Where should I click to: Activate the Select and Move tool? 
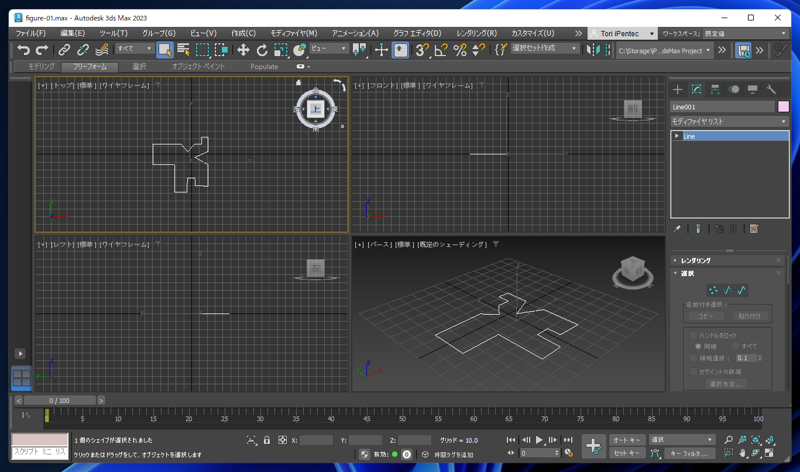coord(243,49)
